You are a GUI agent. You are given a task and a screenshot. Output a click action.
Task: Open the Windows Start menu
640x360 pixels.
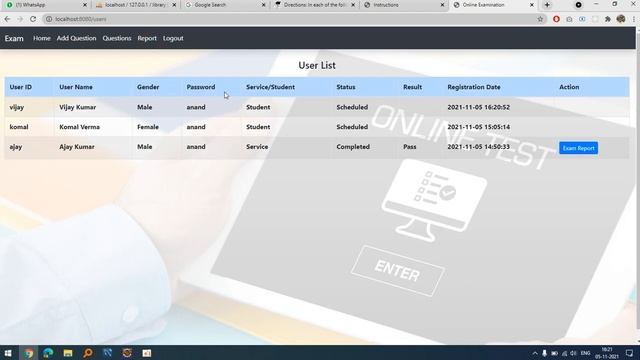click(x=8, y=353)
